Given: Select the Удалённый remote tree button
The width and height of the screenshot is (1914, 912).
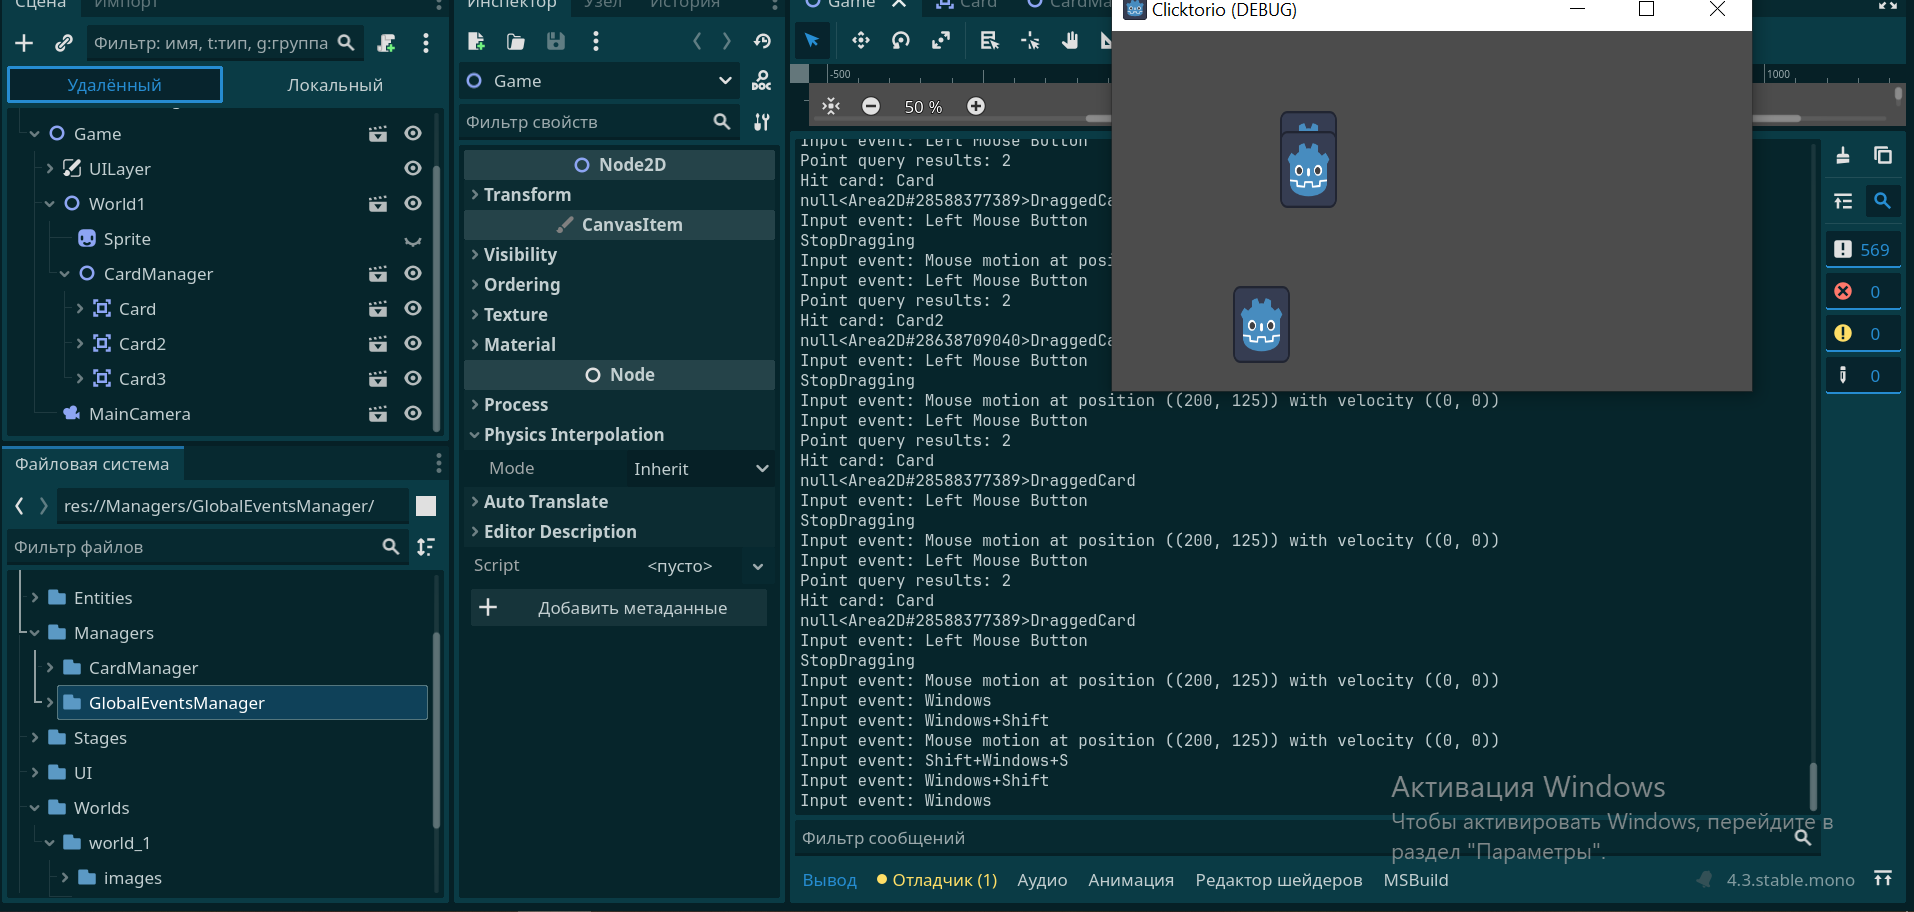Looking at the screenshot, I should coord(115,85).
